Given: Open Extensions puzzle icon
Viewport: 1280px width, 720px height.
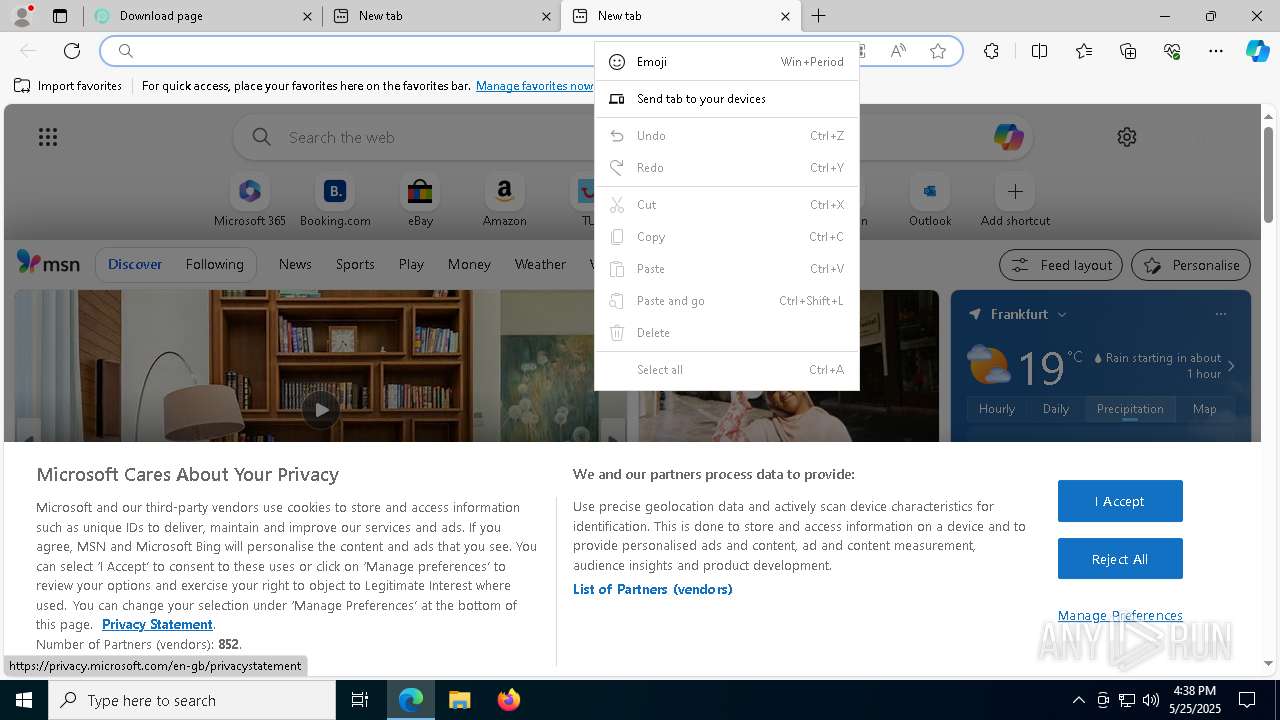Looking at the screenshot, I should [x=991, y=51].
